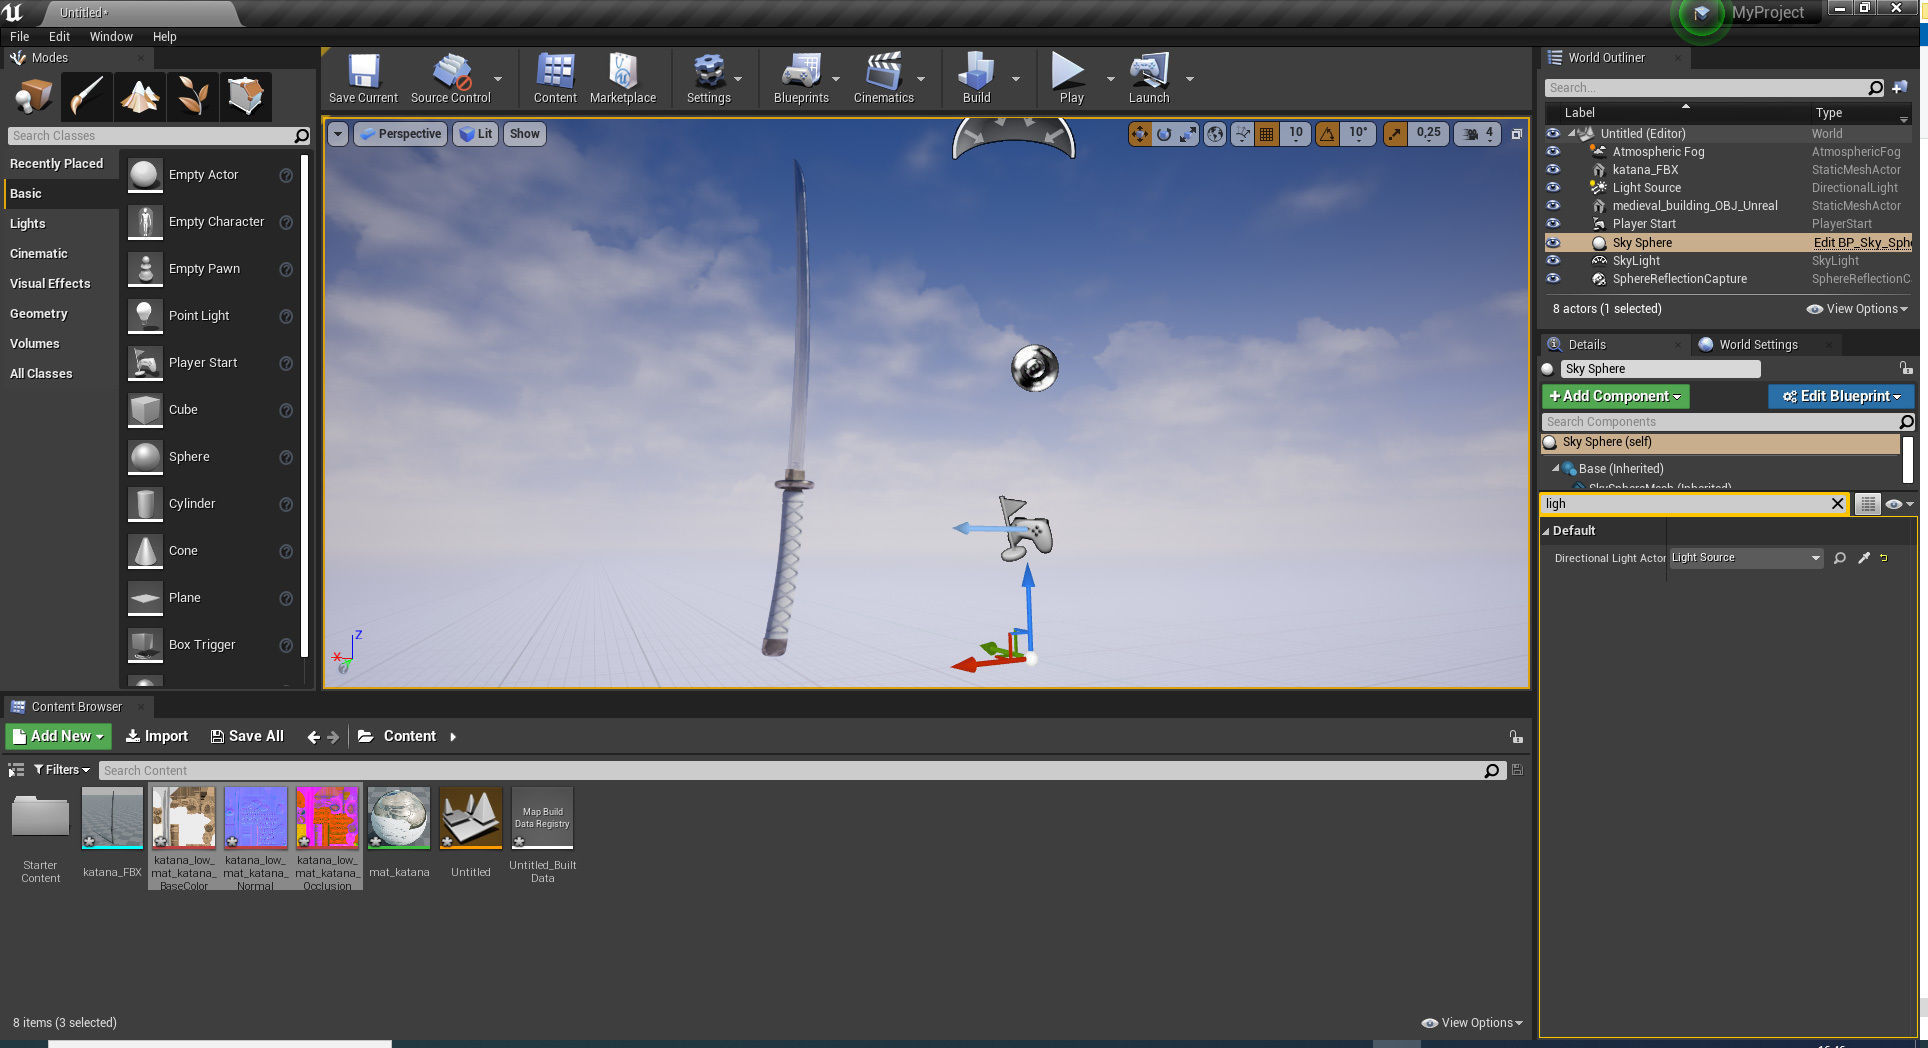Toggle visibility of Atmospheric Fog actor
Image resolution: width=1928 pixels, height=1048 pixels.
coord(1553,152)
